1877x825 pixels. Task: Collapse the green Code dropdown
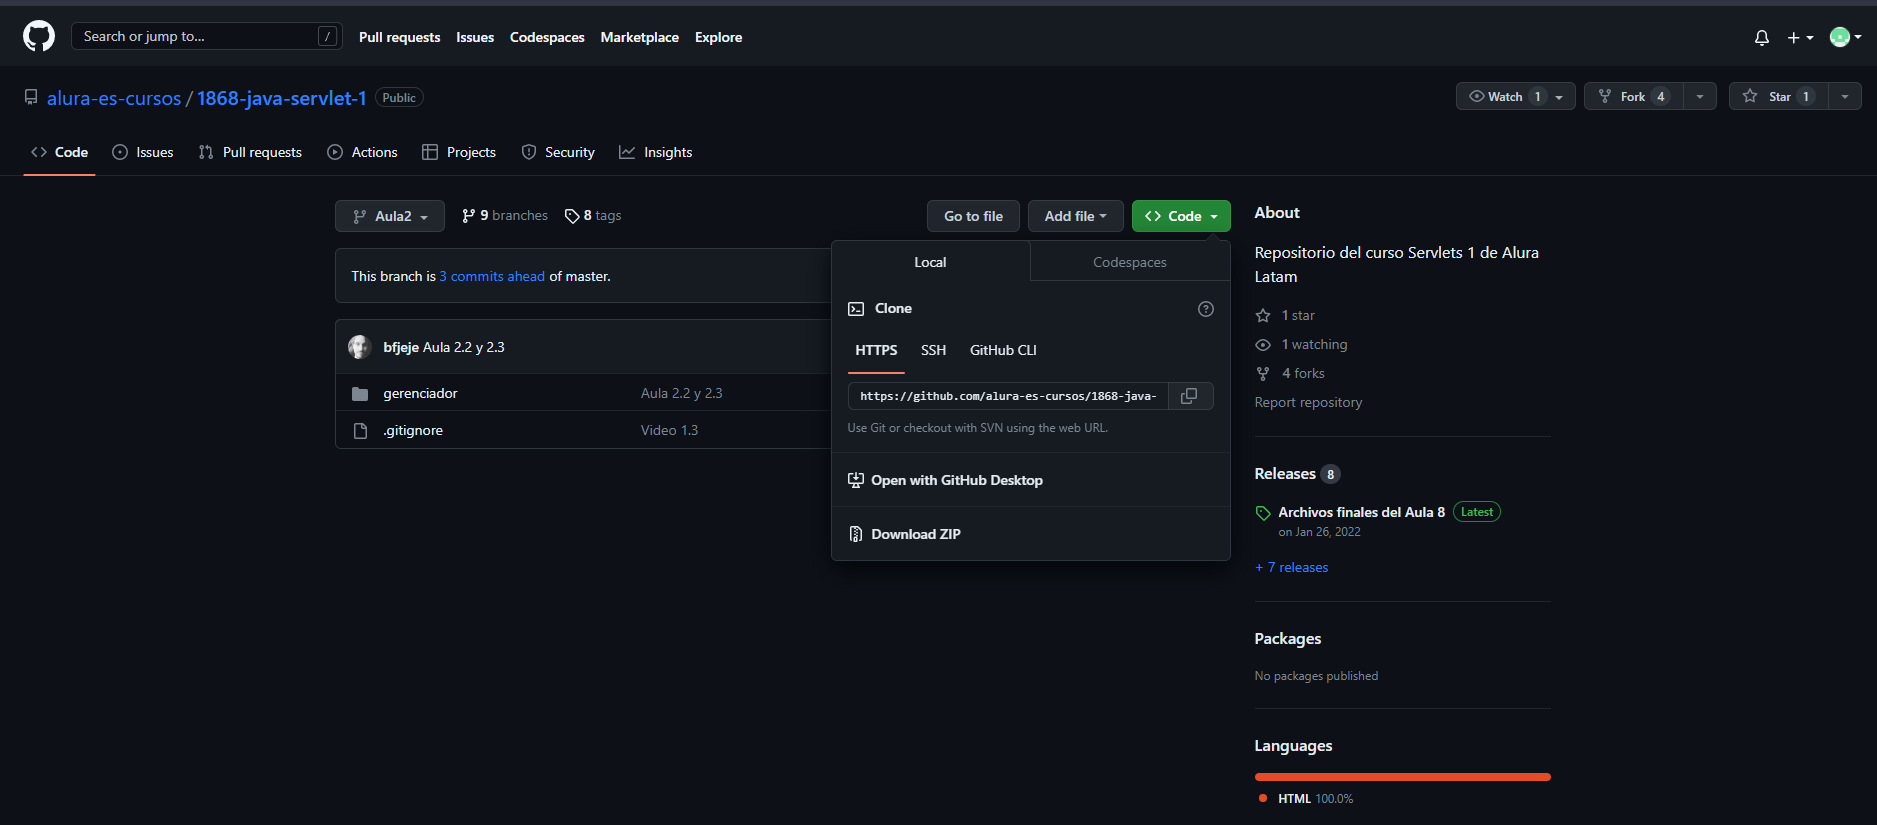click(x=1181, y=216)
